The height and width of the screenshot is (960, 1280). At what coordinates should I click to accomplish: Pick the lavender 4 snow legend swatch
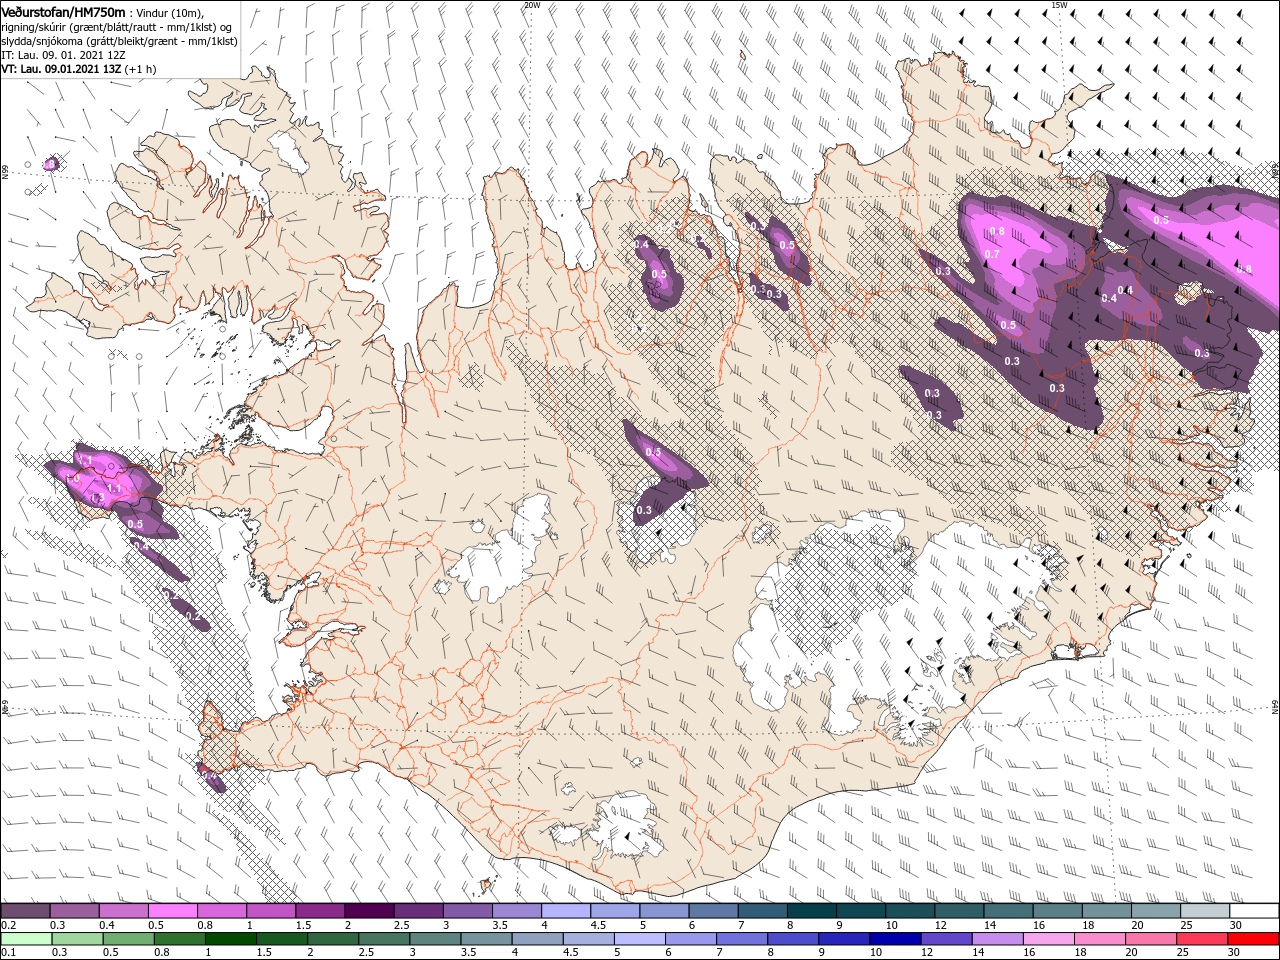[x=566, y=912]
